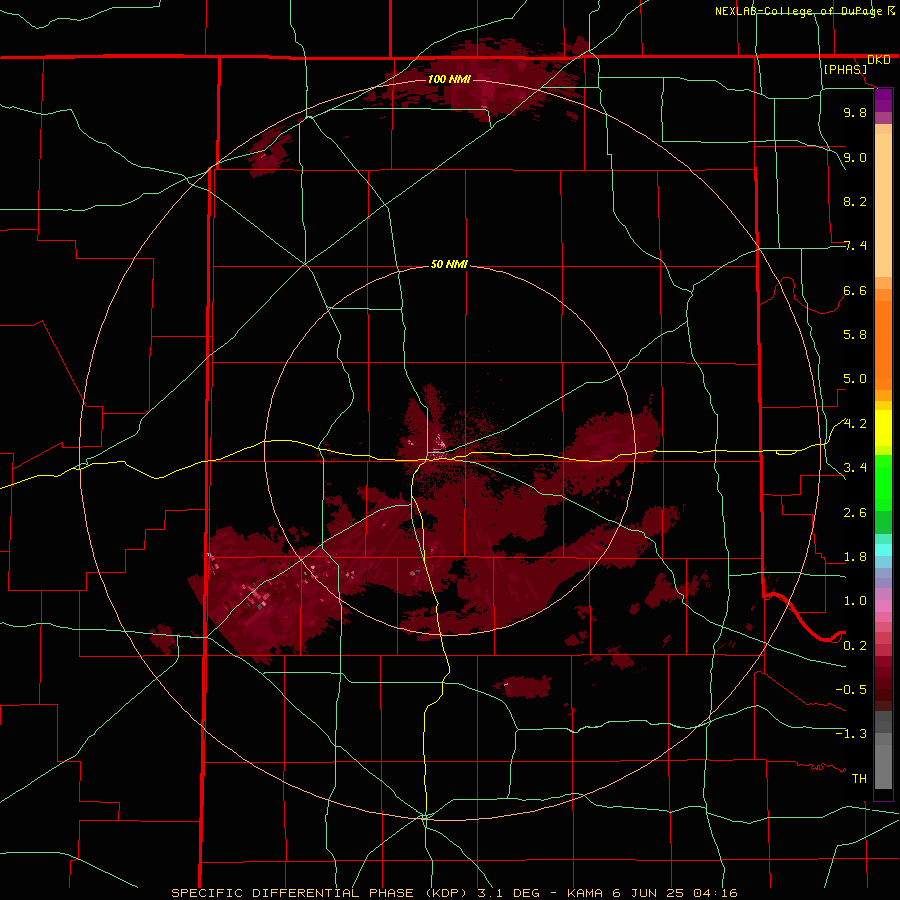
Task: Click the 1.8 scale value
Action: pyautogui.click(x=855, y=557)
